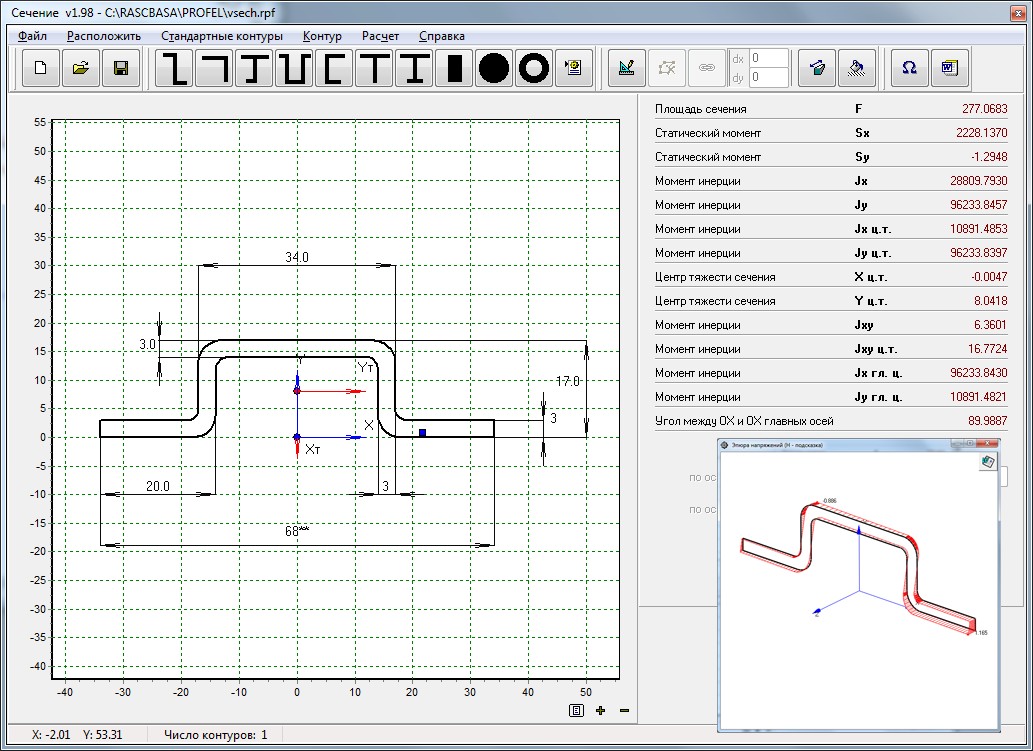Click the X ц.т. centroid value -0.0047
Screen dimensions: 1033x751
[x=989, y=277]
